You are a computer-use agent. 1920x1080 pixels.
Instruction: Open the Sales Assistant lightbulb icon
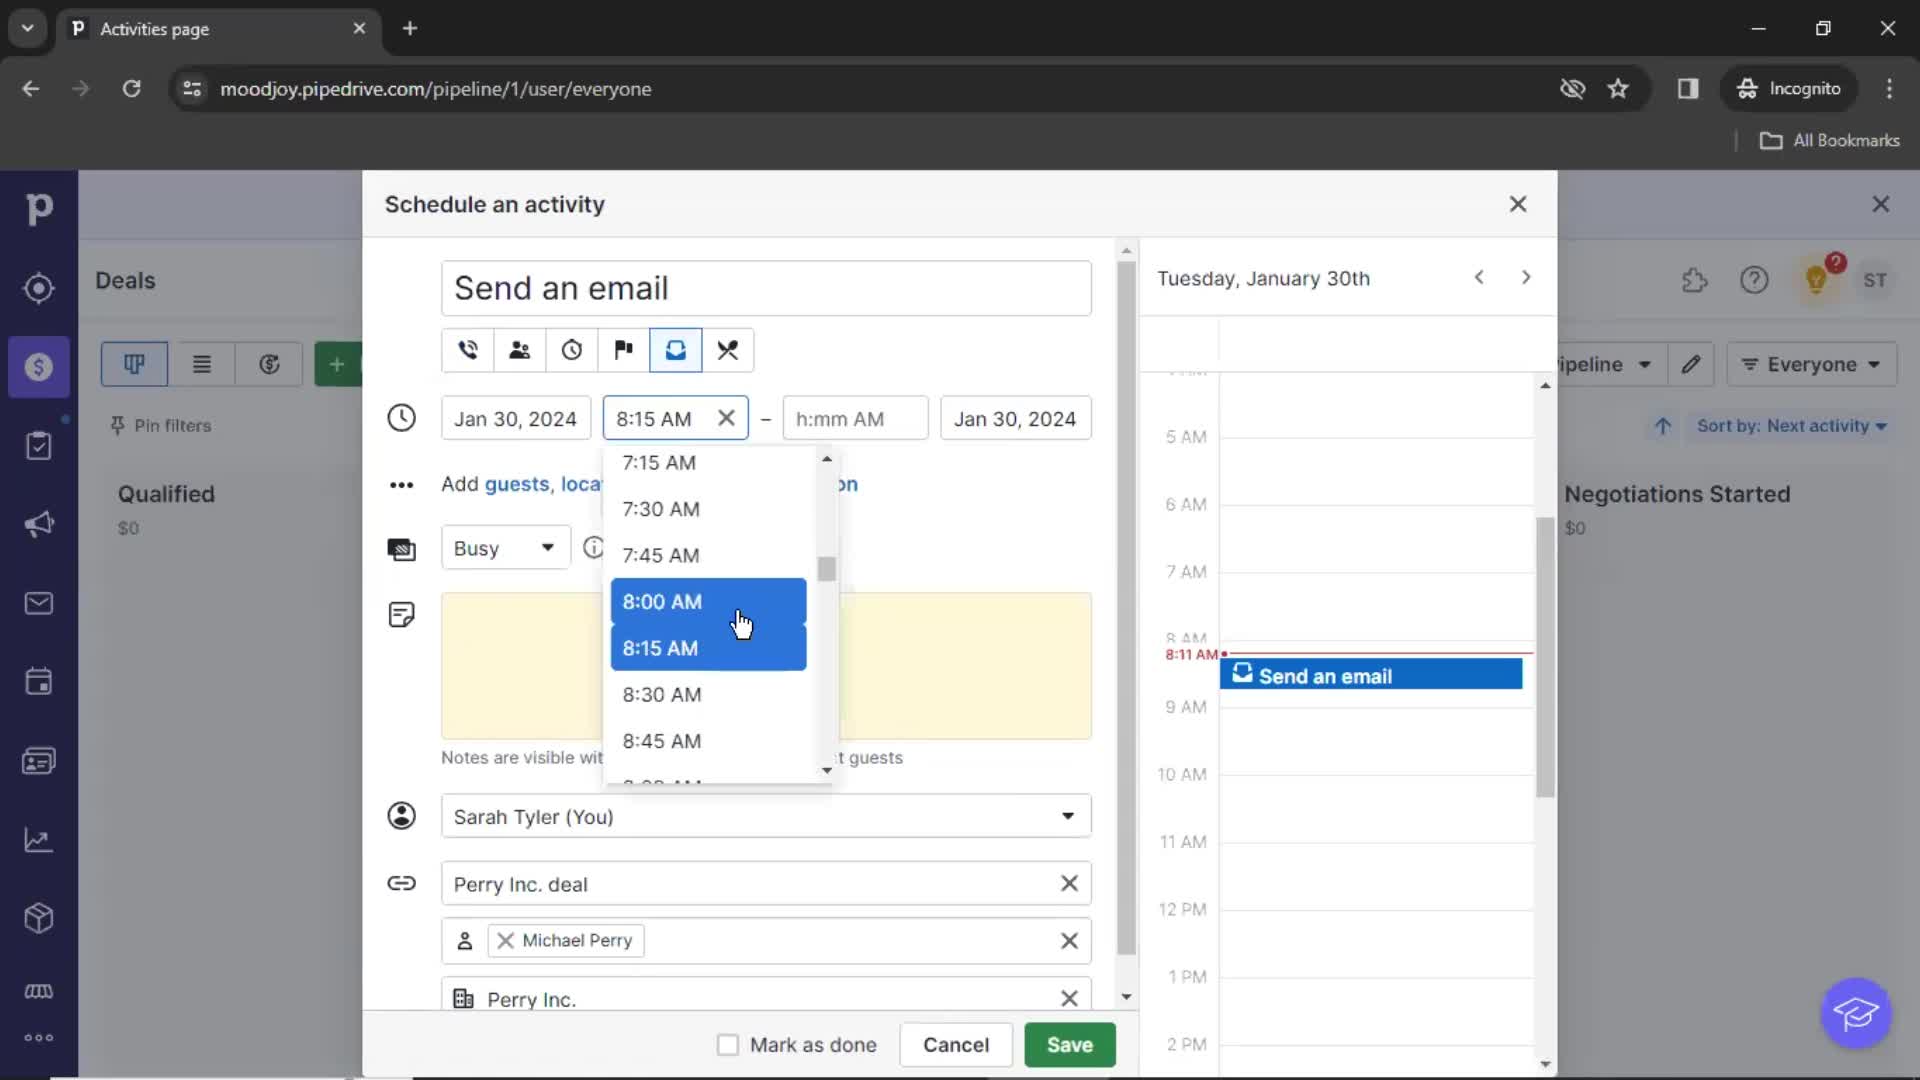(1816, 280)
